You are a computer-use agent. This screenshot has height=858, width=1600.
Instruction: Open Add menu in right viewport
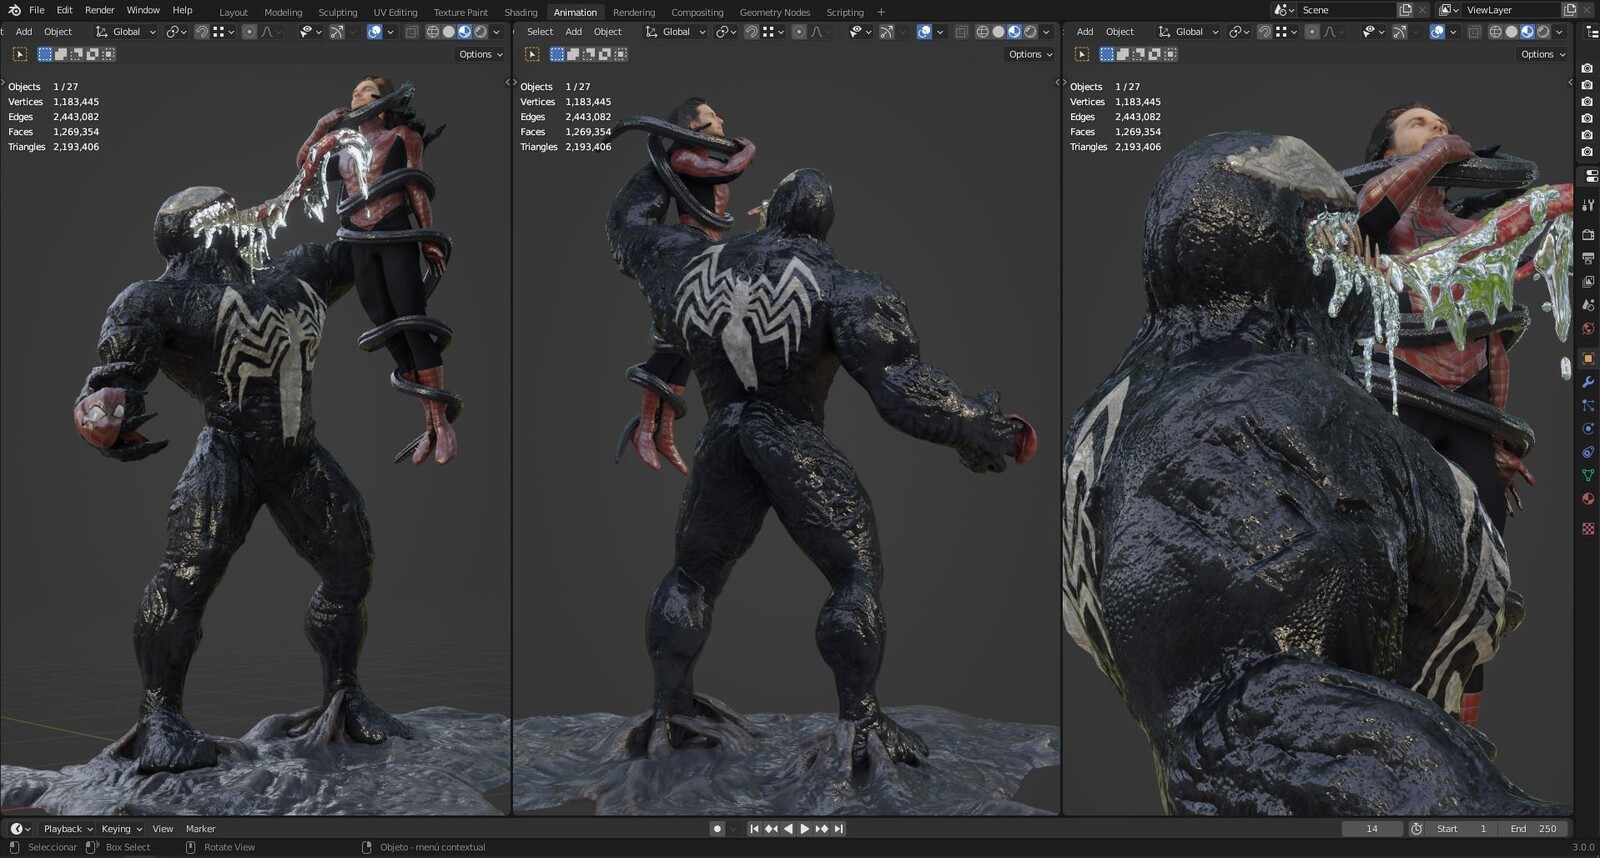[1085, 32]
